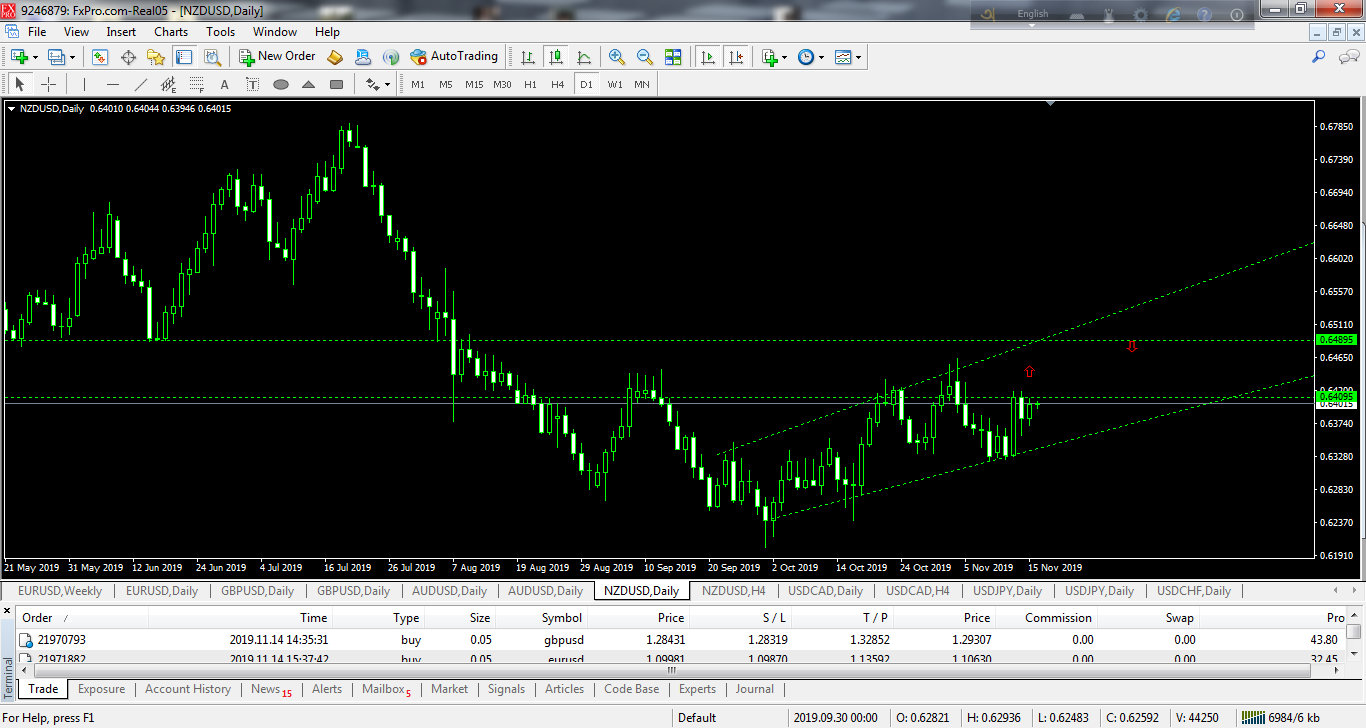
Task: Click the Default profile status bar entry
Action: click(x=697, y=717)
